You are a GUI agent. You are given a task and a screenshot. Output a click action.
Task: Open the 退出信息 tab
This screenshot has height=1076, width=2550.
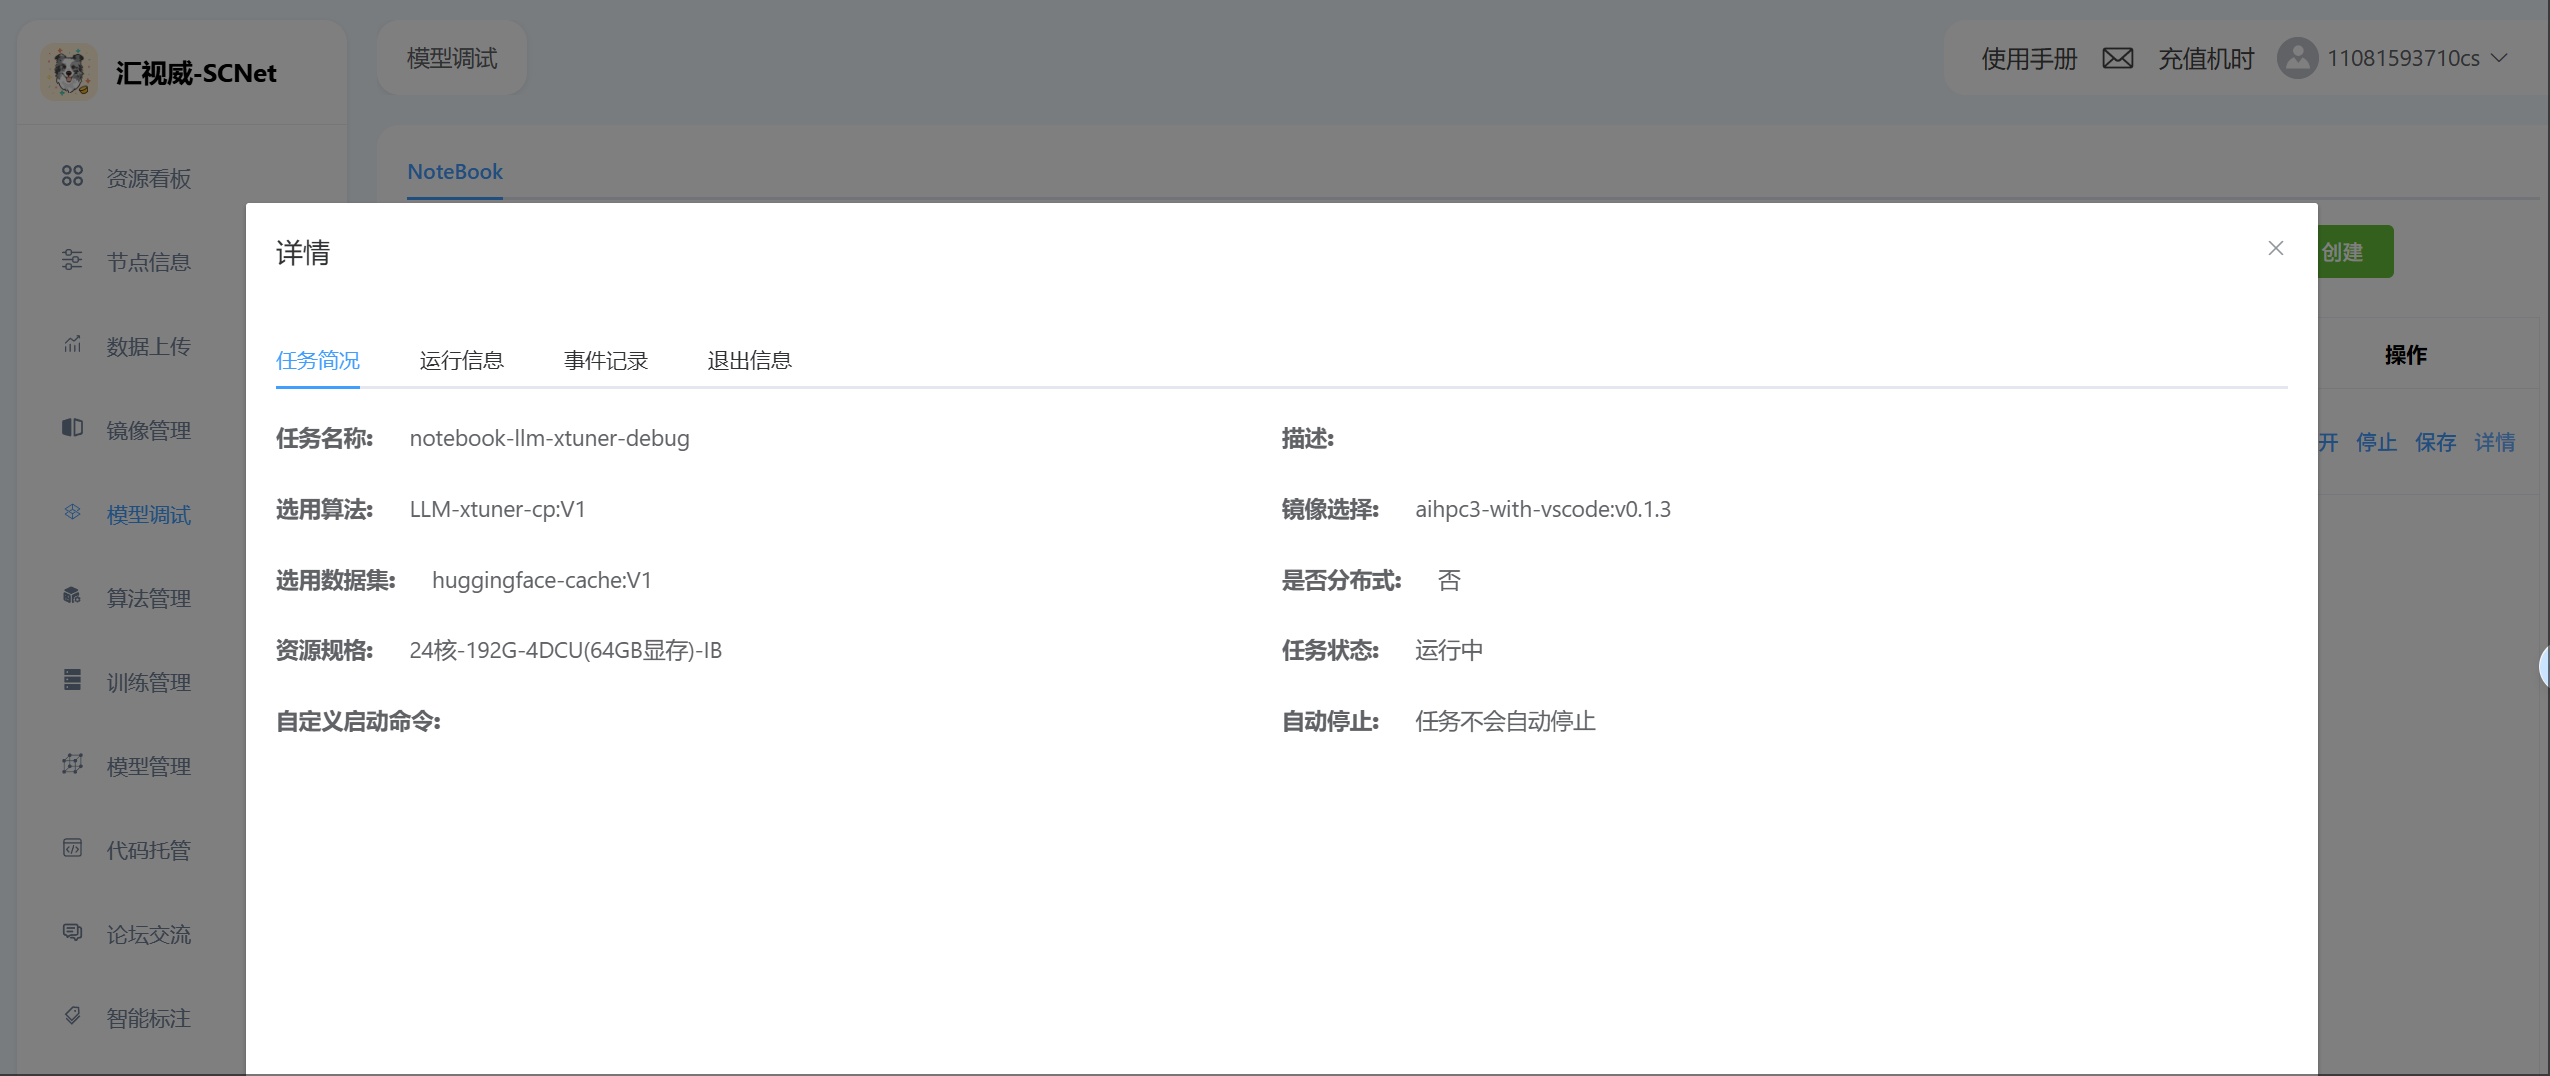(x=749, y=360)
